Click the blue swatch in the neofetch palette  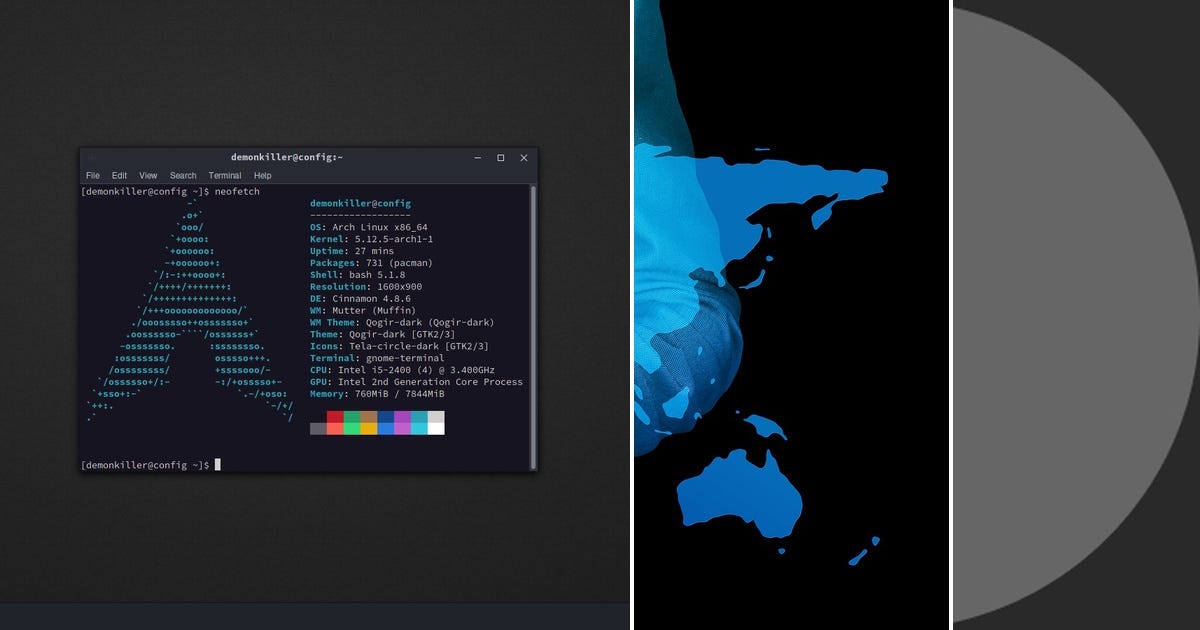(385, 424)
